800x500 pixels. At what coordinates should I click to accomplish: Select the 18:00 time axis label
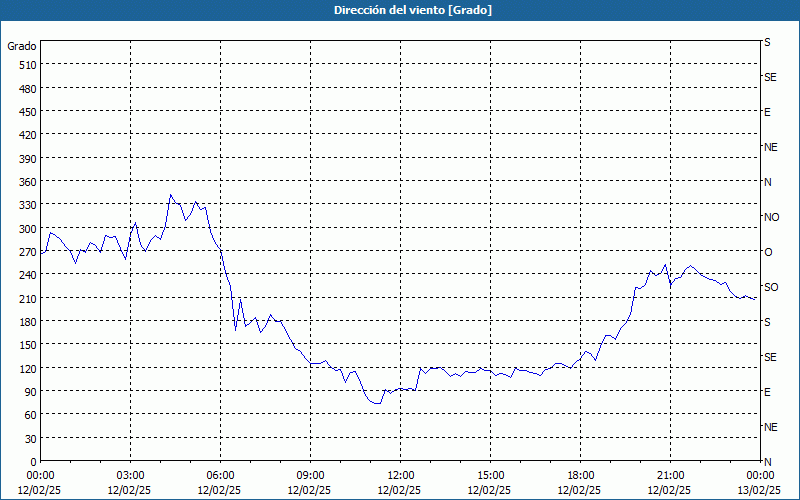[580, 476]
